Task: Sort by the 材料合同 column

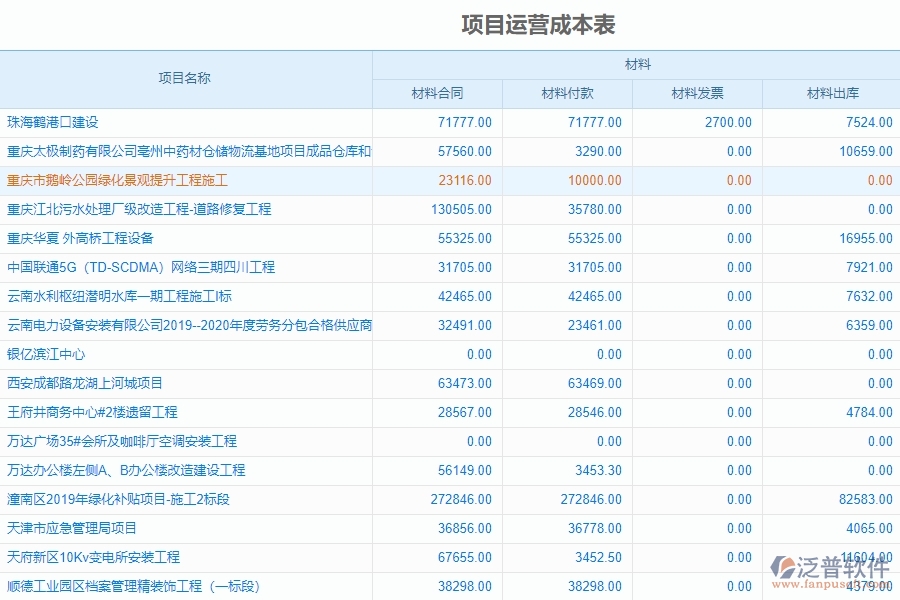Action: [x=436, y=92]
